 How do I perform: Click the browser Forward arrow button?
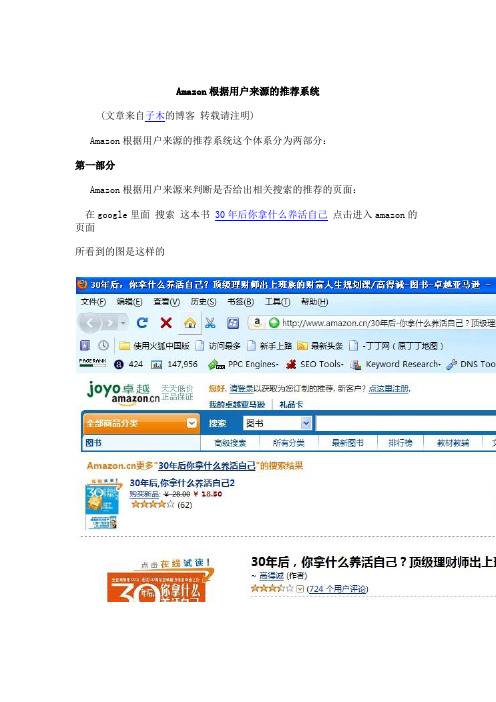(x=109, y=322)
